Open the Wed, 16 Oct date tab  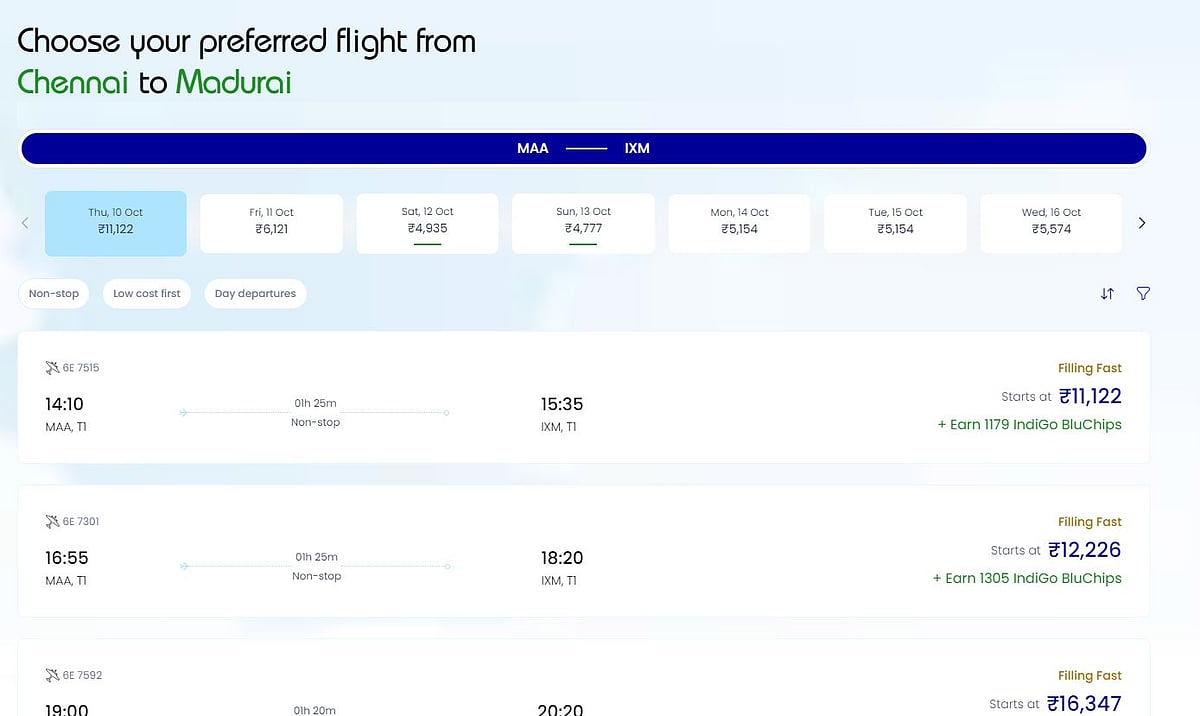click(1051, 223)
